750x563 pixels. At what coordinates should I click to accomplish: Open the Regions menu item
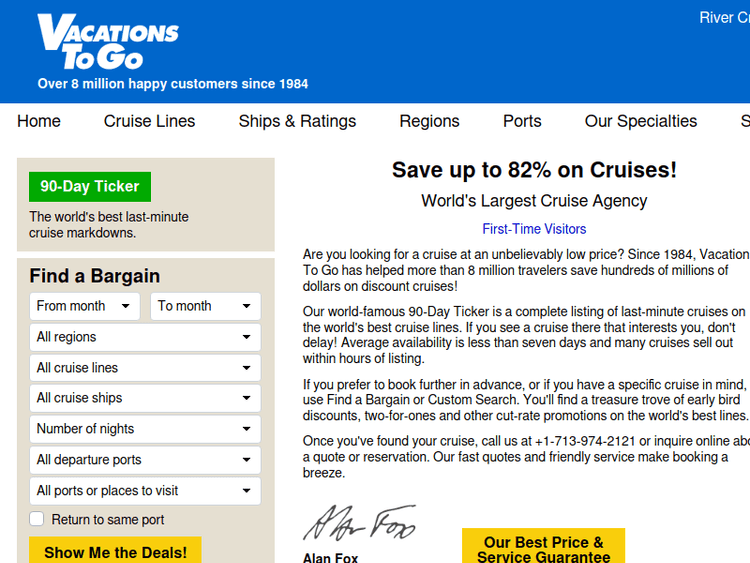click(x=429, y=121)
